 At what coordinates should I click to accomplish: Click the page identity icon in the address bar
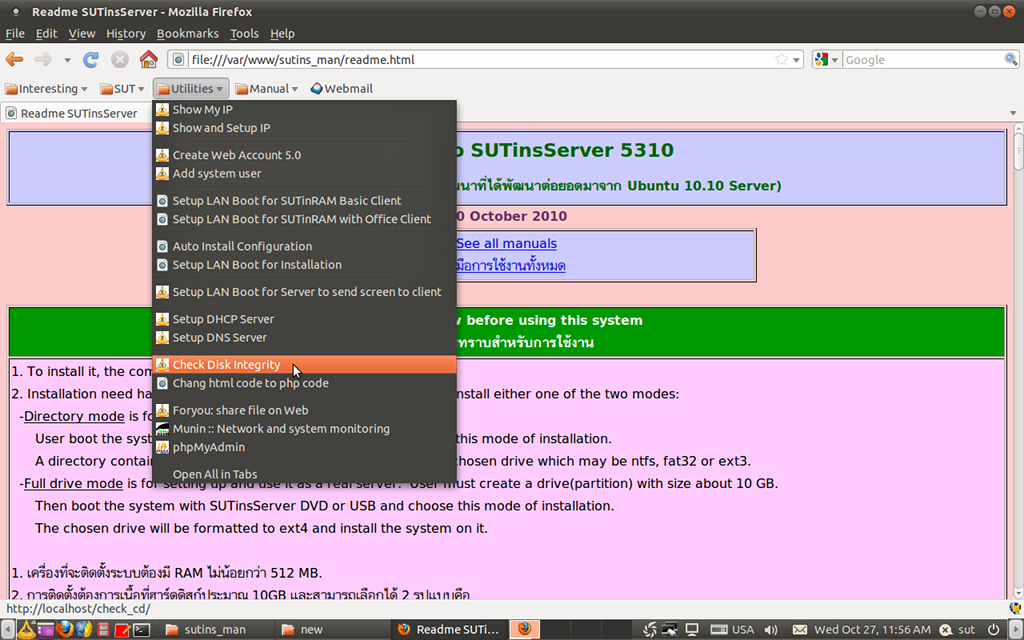coord(178,59)
